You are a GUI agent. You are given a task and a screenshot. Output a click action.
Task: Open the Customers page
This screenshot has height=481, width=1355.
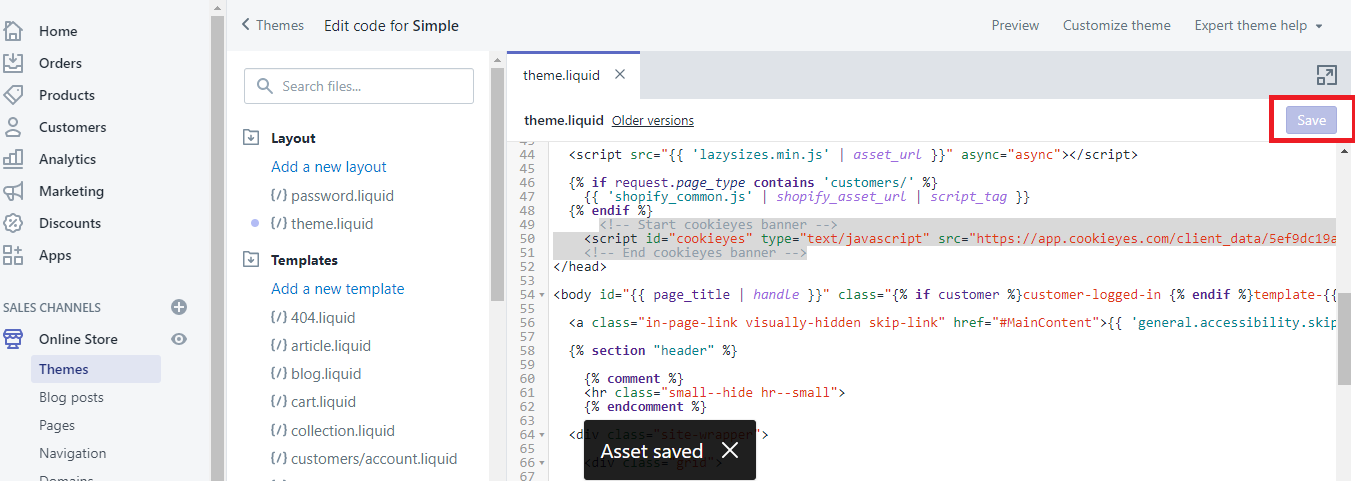(x=72, y=127)
